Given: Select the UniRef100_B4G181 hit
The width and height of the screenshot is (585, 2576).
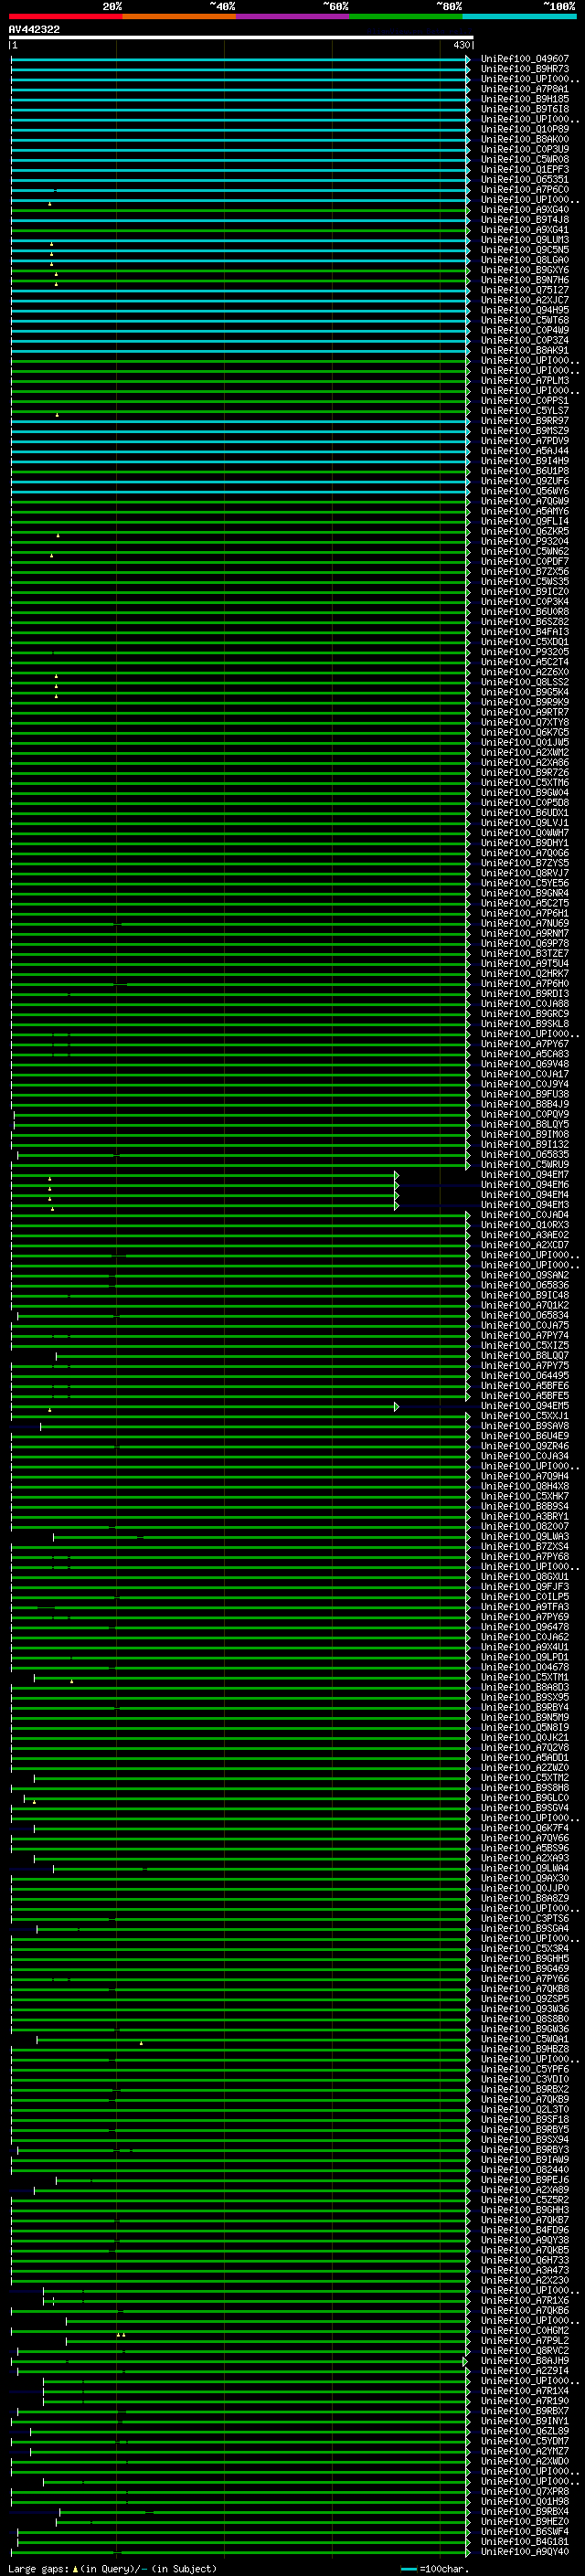Looking at the screenshot, I should 525,2542.
